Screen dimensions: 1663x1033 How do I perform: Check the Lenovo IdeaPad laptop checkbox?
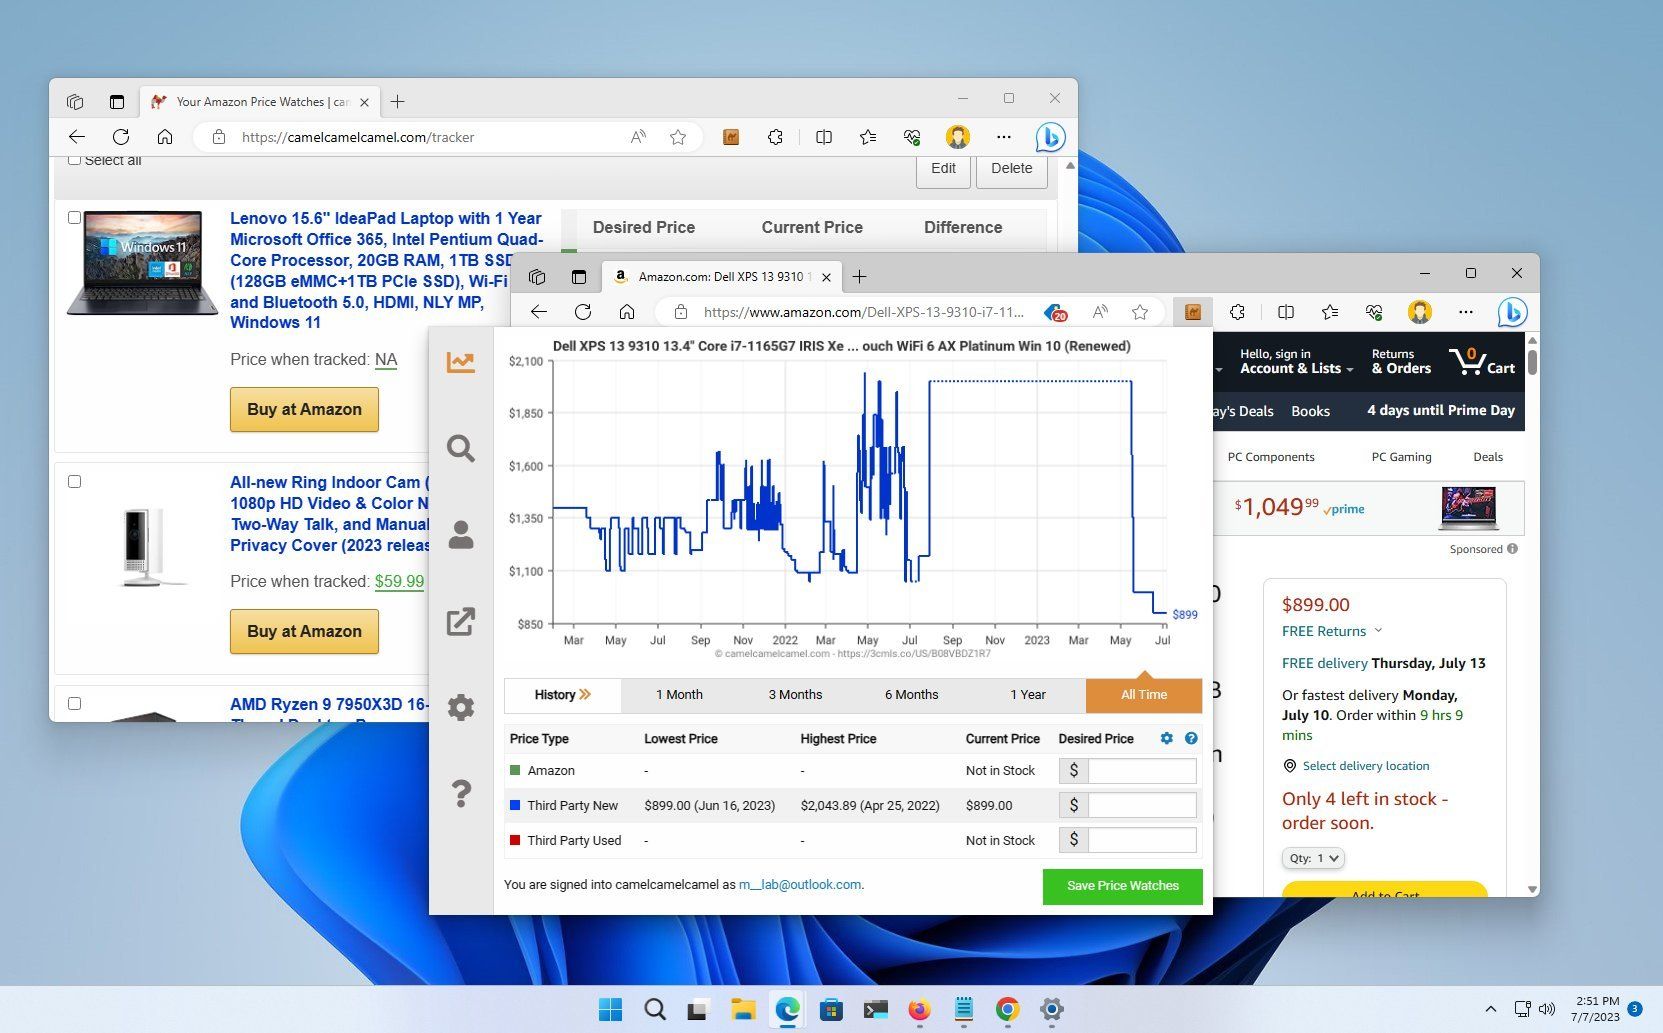75,217
